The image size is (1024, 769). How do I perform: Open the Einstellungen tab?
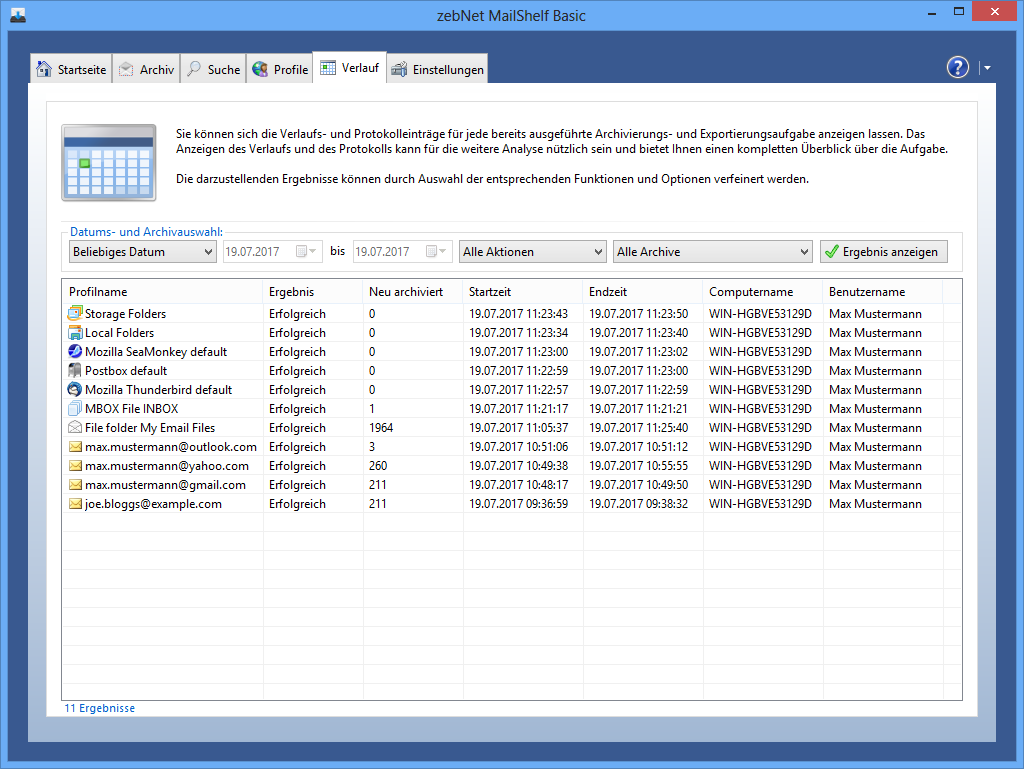pos(437,69)
